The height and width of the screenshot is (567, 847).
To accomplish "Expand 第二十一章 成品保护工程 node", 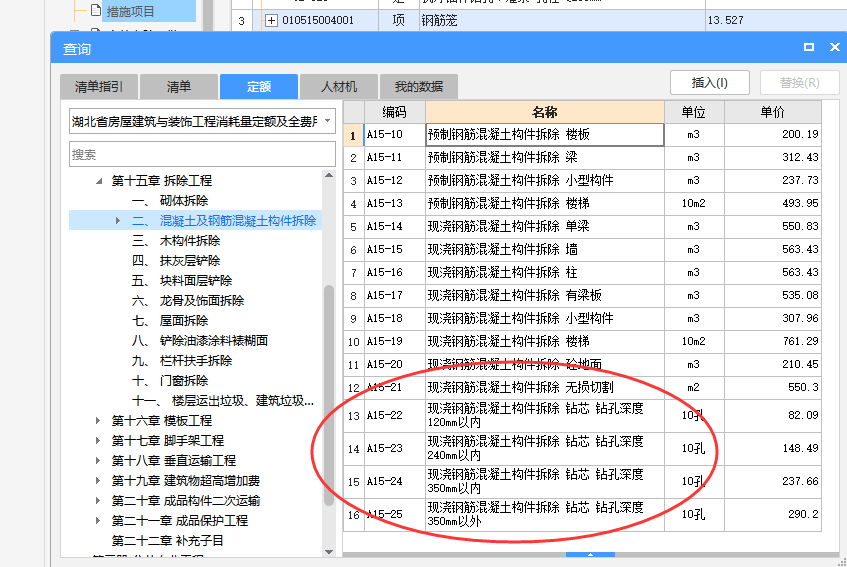I will (x=98, y=521).
